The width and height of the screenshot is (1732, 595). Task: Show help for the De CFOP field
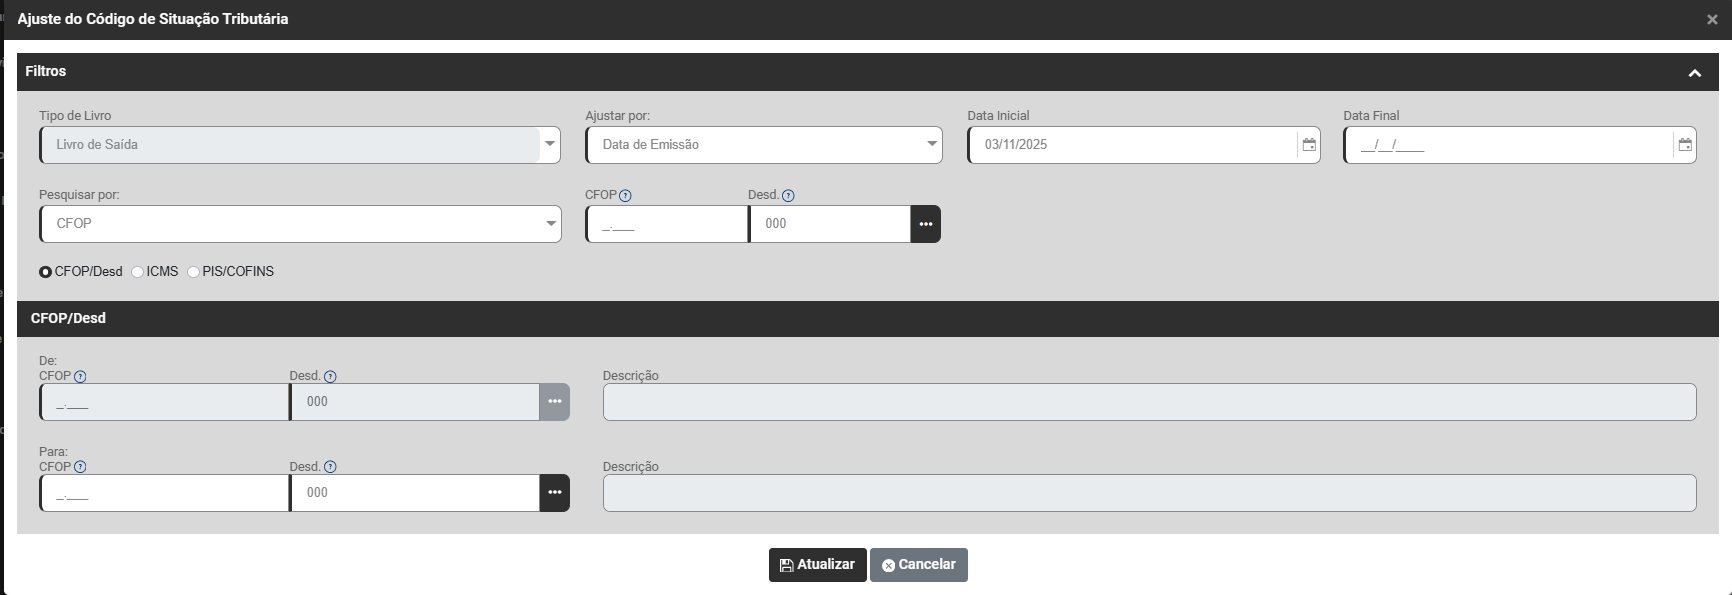80,377
